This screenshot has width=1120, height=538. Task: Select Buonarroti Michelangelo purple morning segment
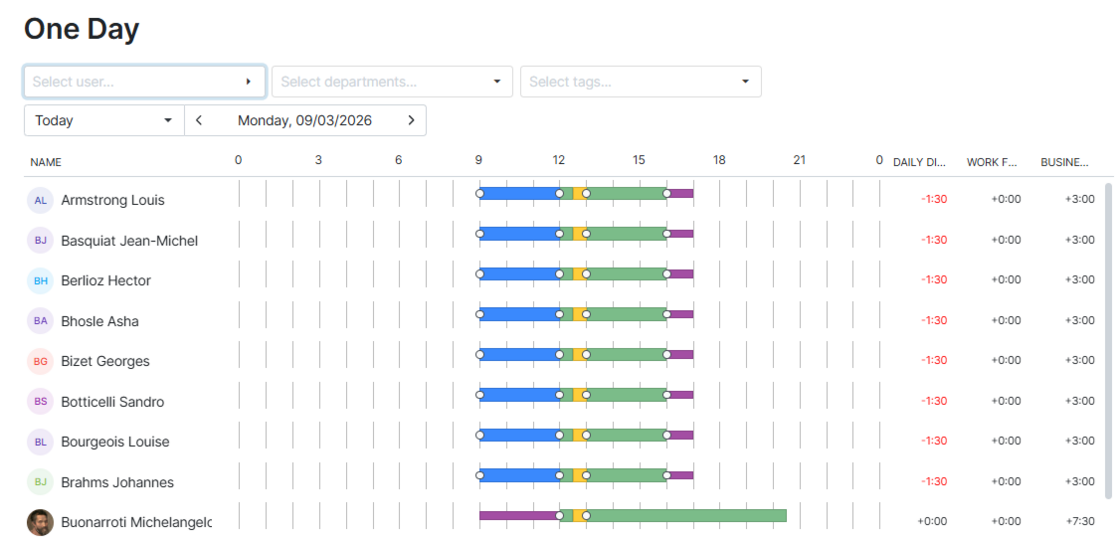pyautogui.click(x=519, y=516)
